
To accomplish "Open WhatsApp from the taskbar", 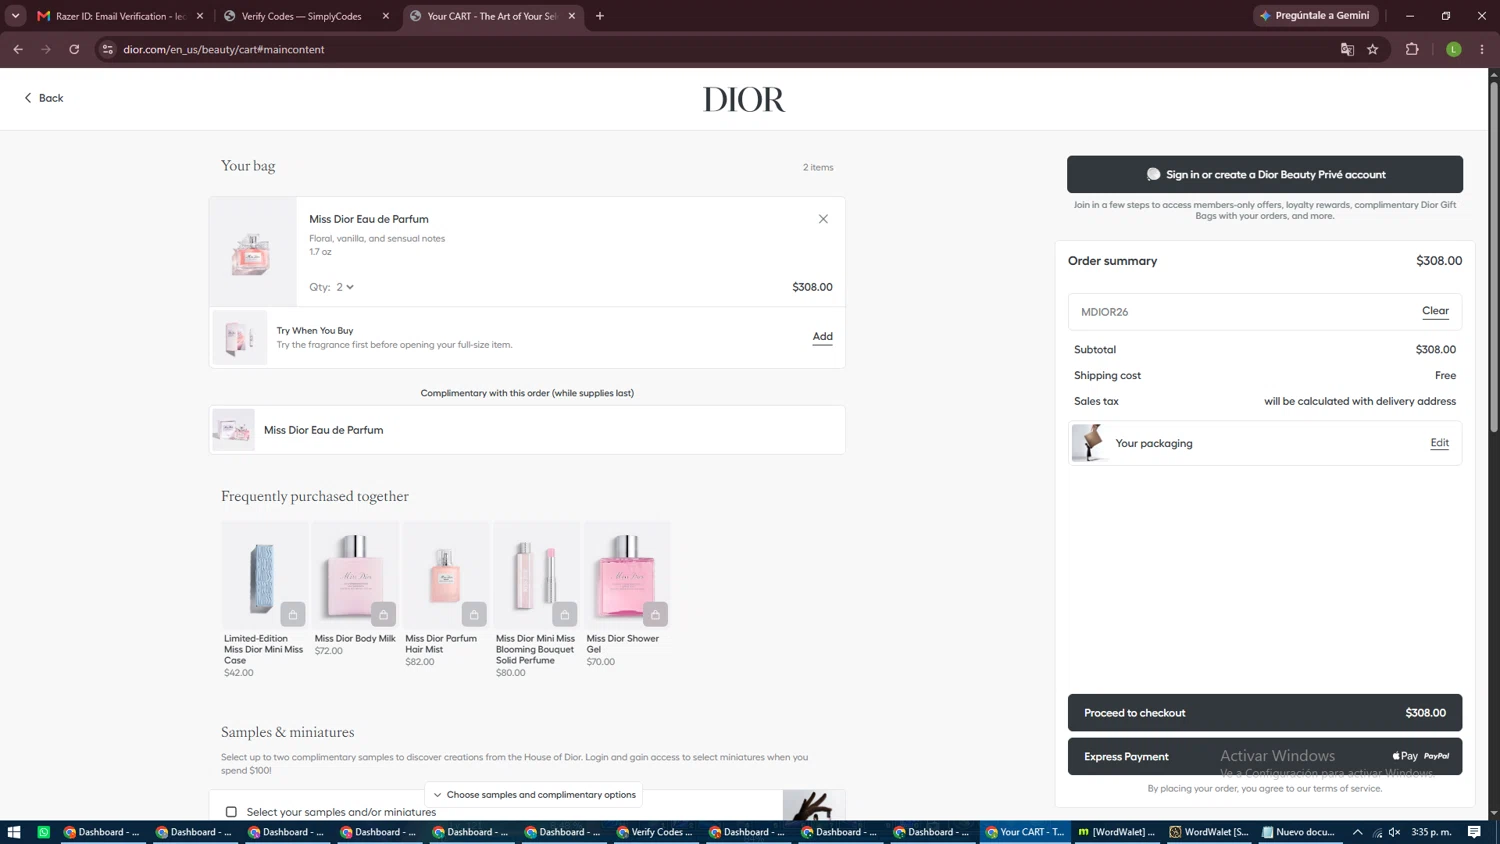I will pyautogui.click(x=43, y=832).
